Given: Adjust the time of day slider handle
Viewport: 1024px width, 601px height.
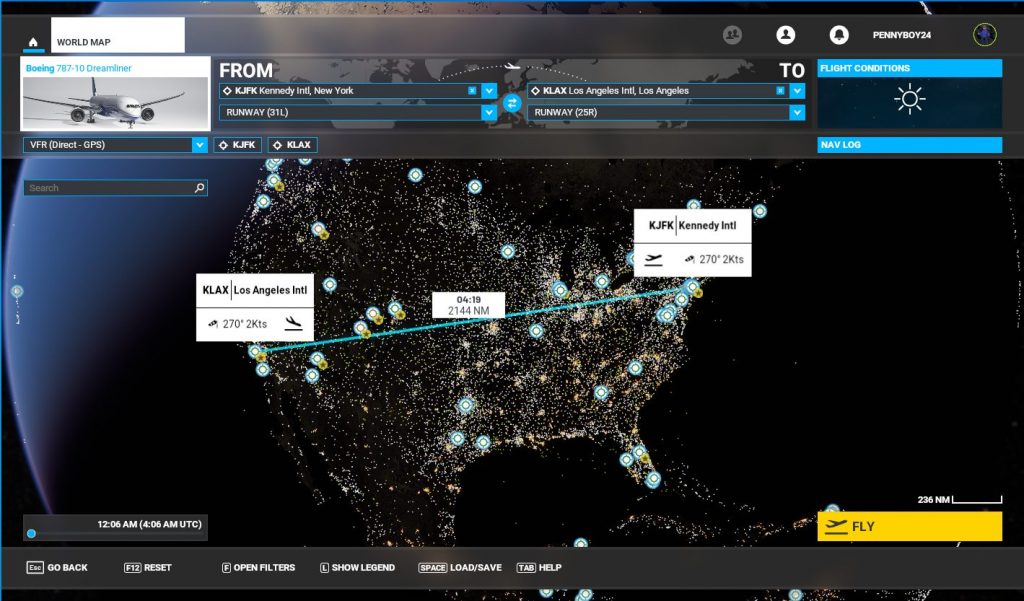Looking at the screenshot, I should 31,534.
